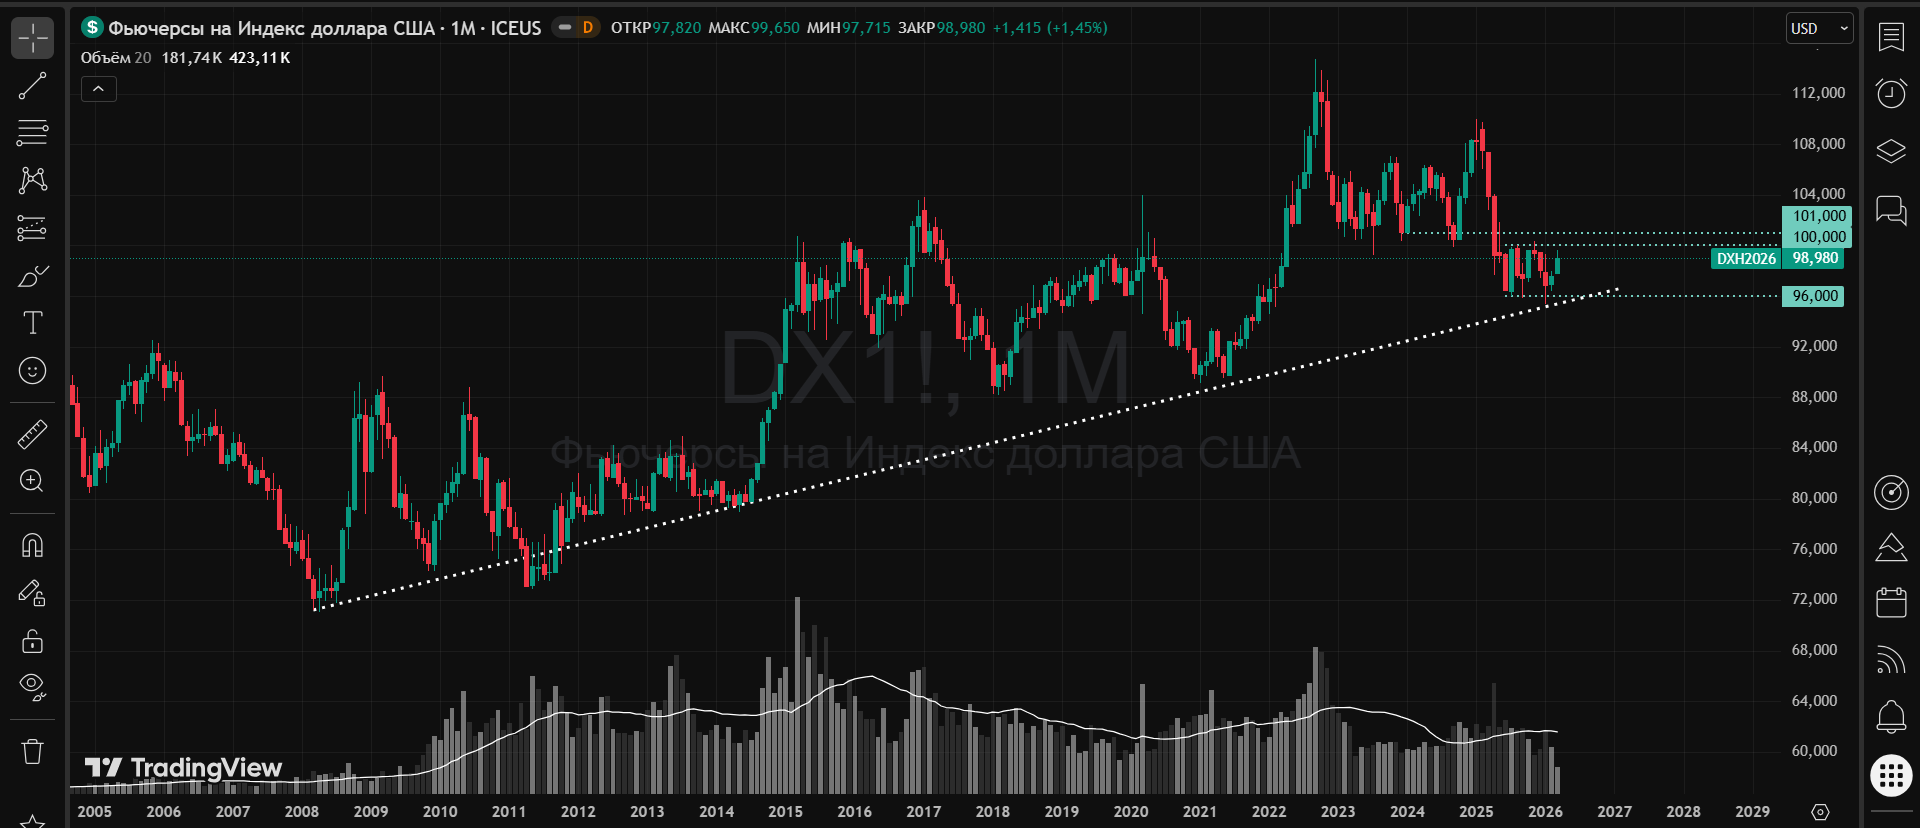Toggle magnet mode for drawings
Image resolution: width=1920 pixels, height=828 pixels.
[x=33, y=545]
